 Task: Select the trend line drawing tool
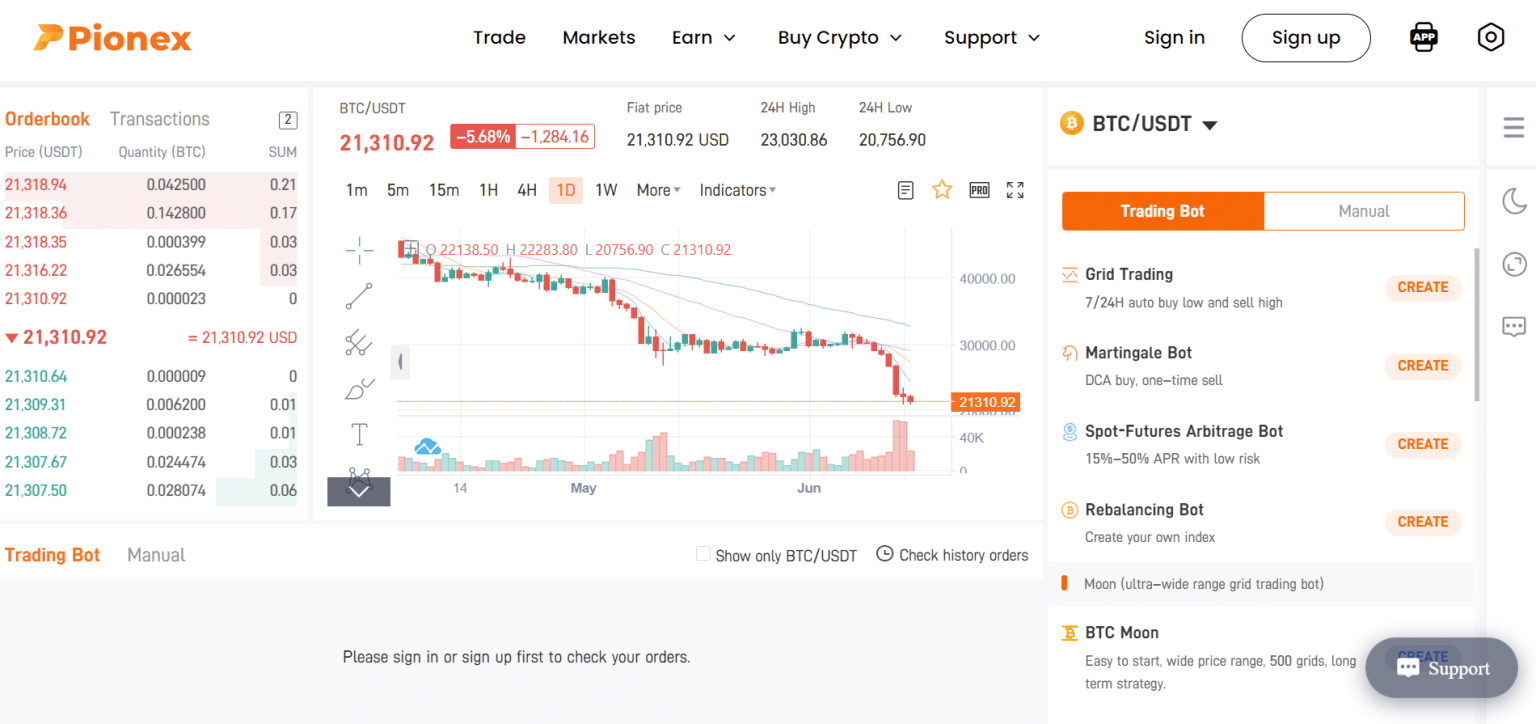coord(358,296)
